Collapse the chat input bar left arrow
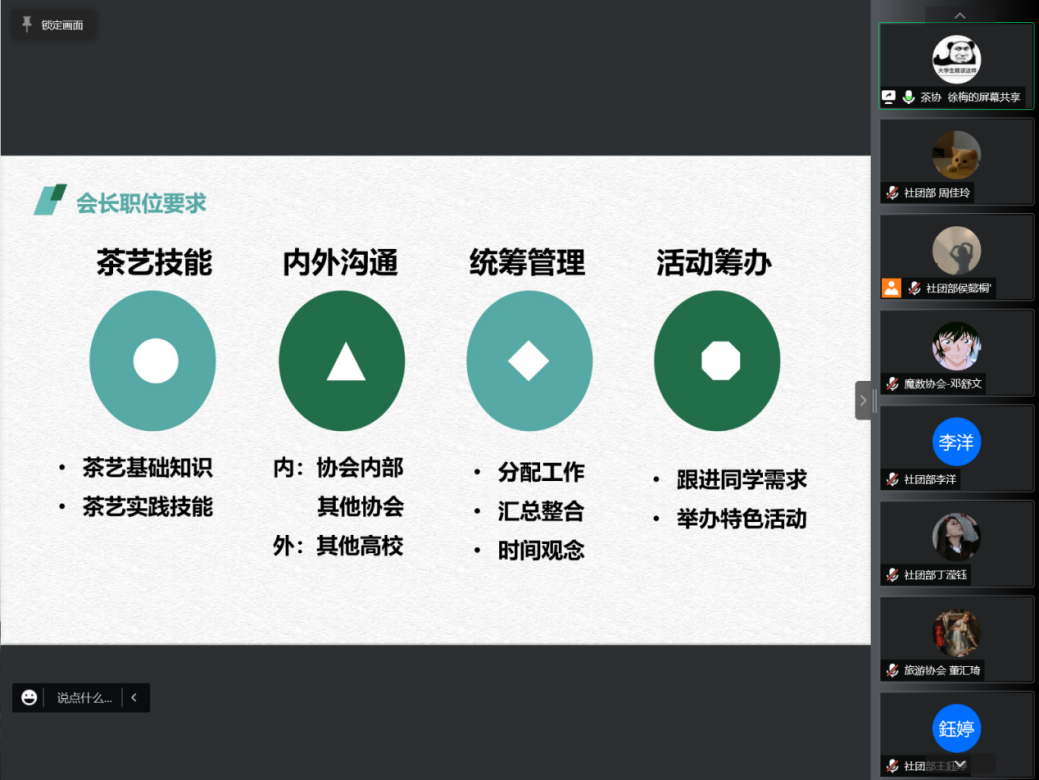Screen dimensions: 1039x780 click(x=134, y=698)
